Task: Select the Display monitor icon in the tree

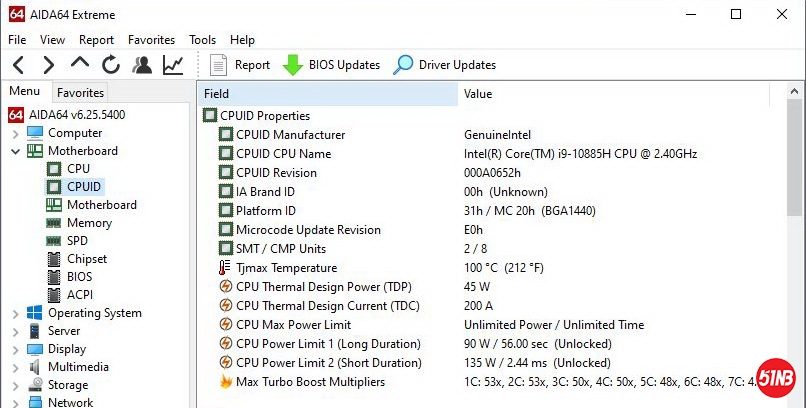Action: pos(35,349)
